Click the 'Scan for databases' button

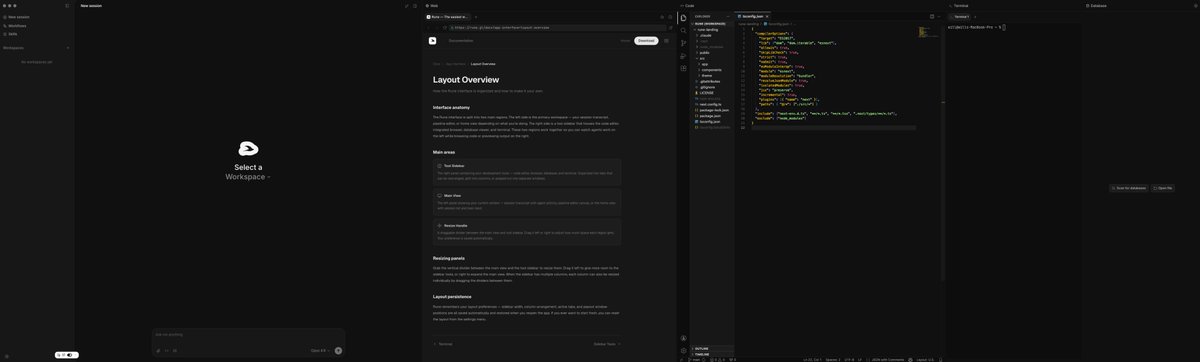point(1129,188)
